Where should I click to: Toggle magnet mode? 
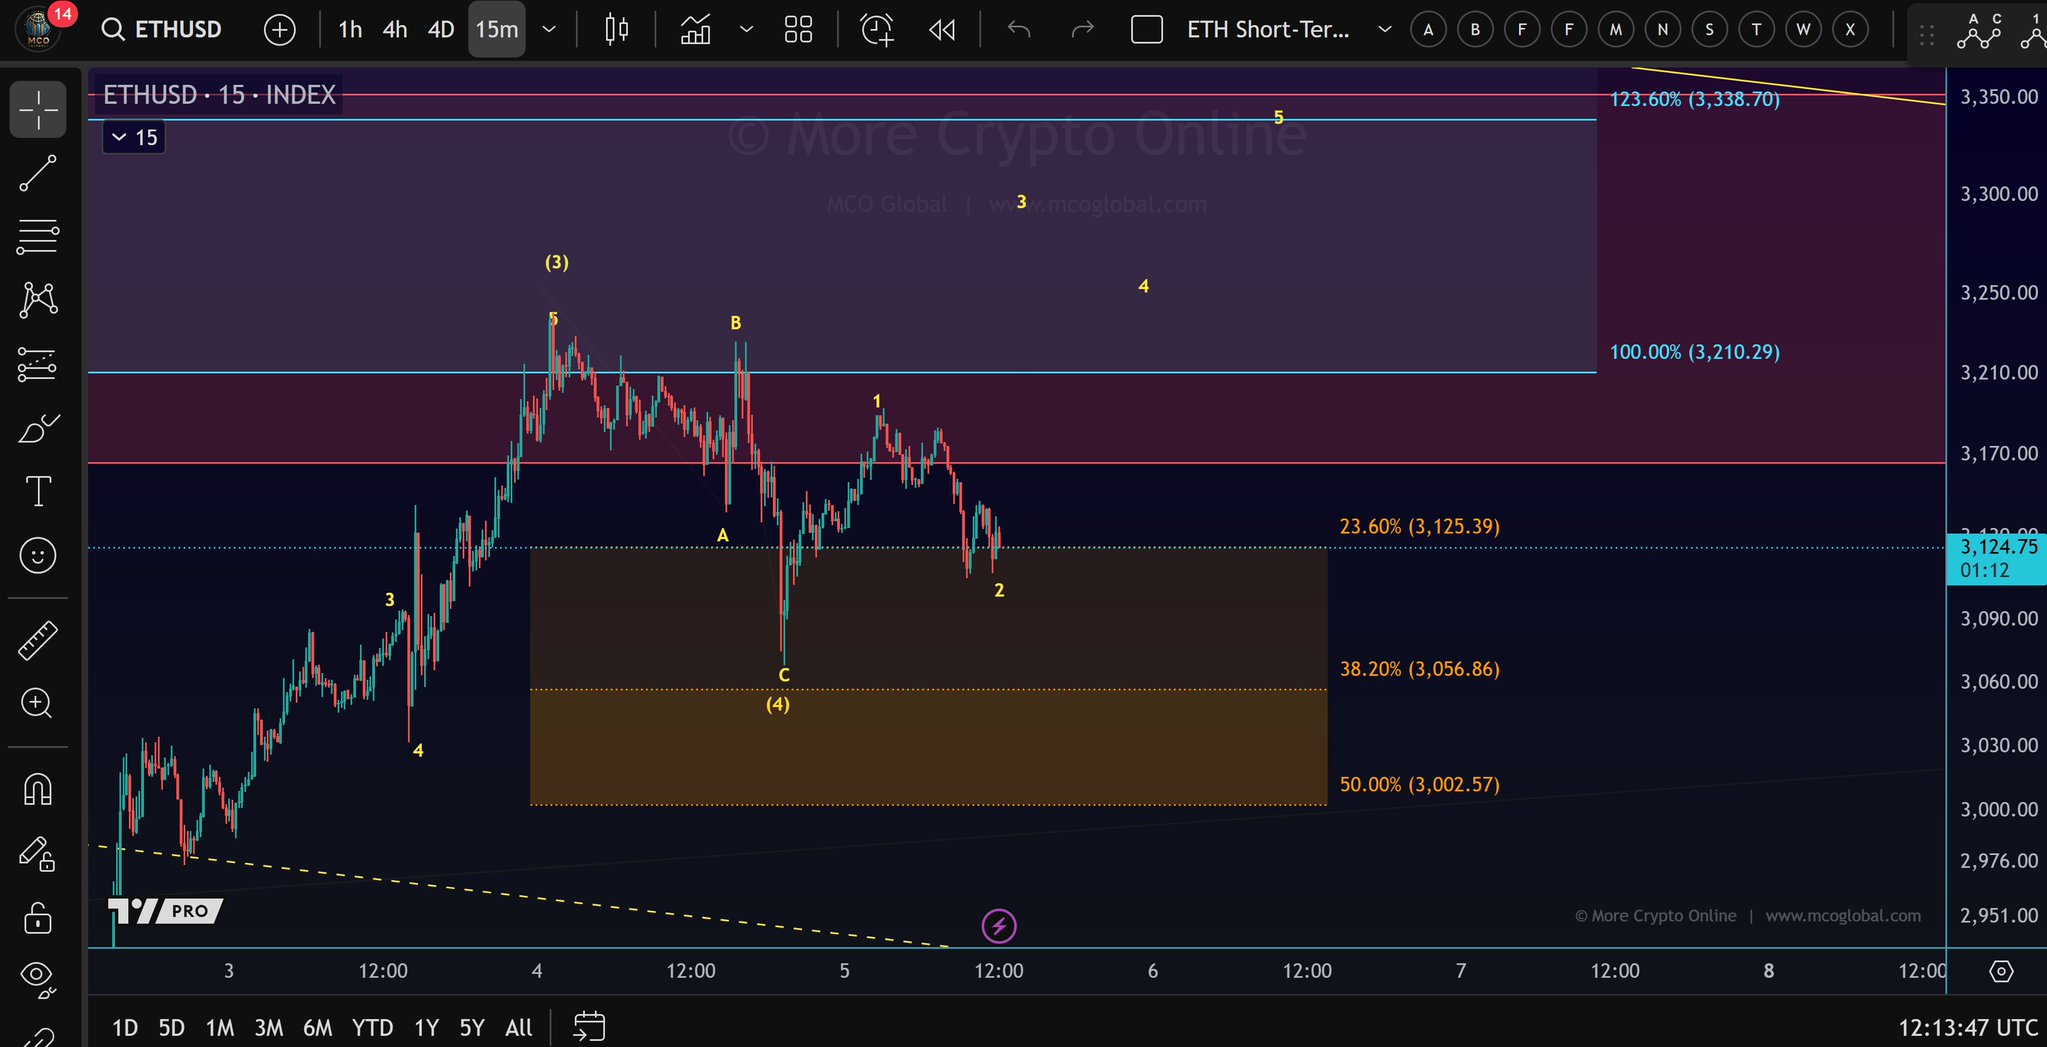[38, 790]
